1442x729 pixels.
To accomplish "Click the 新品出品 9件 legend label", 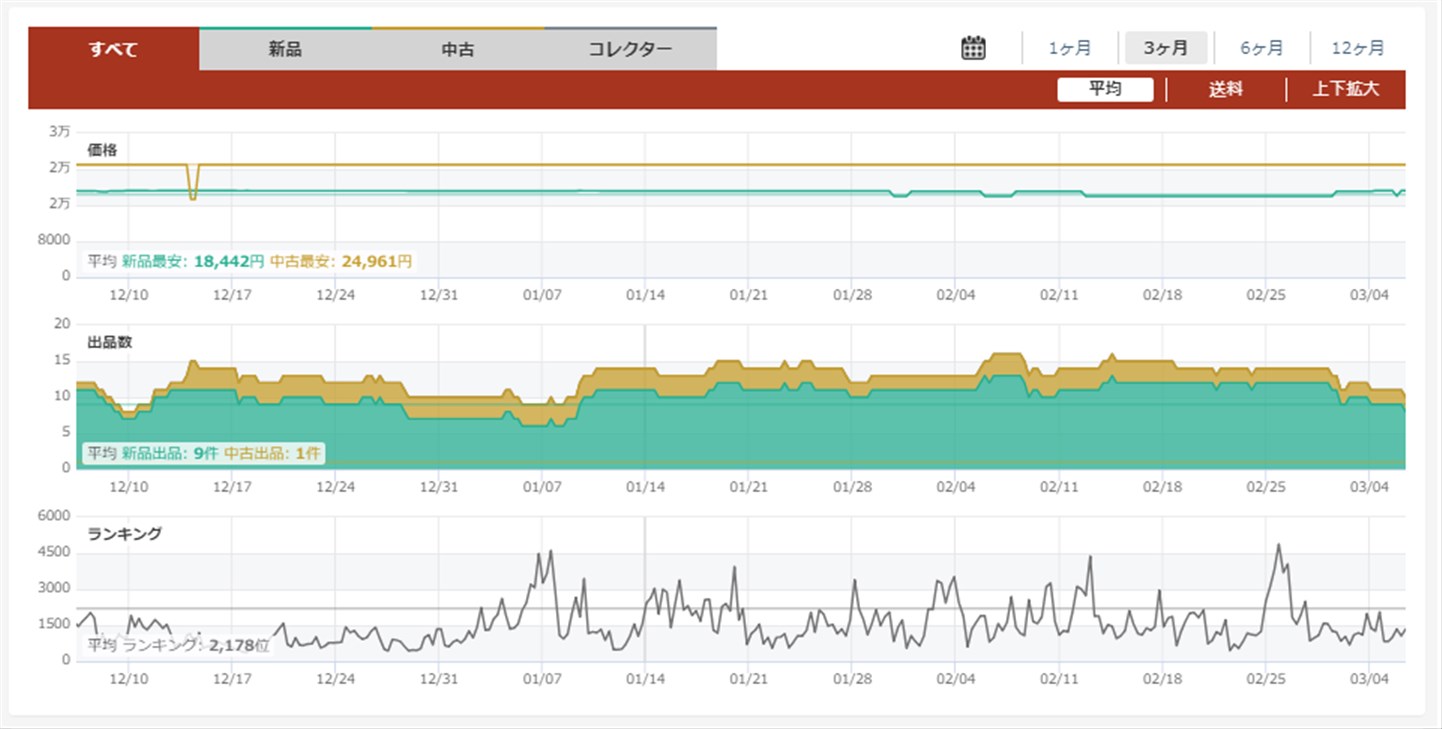I will [169, 453].
